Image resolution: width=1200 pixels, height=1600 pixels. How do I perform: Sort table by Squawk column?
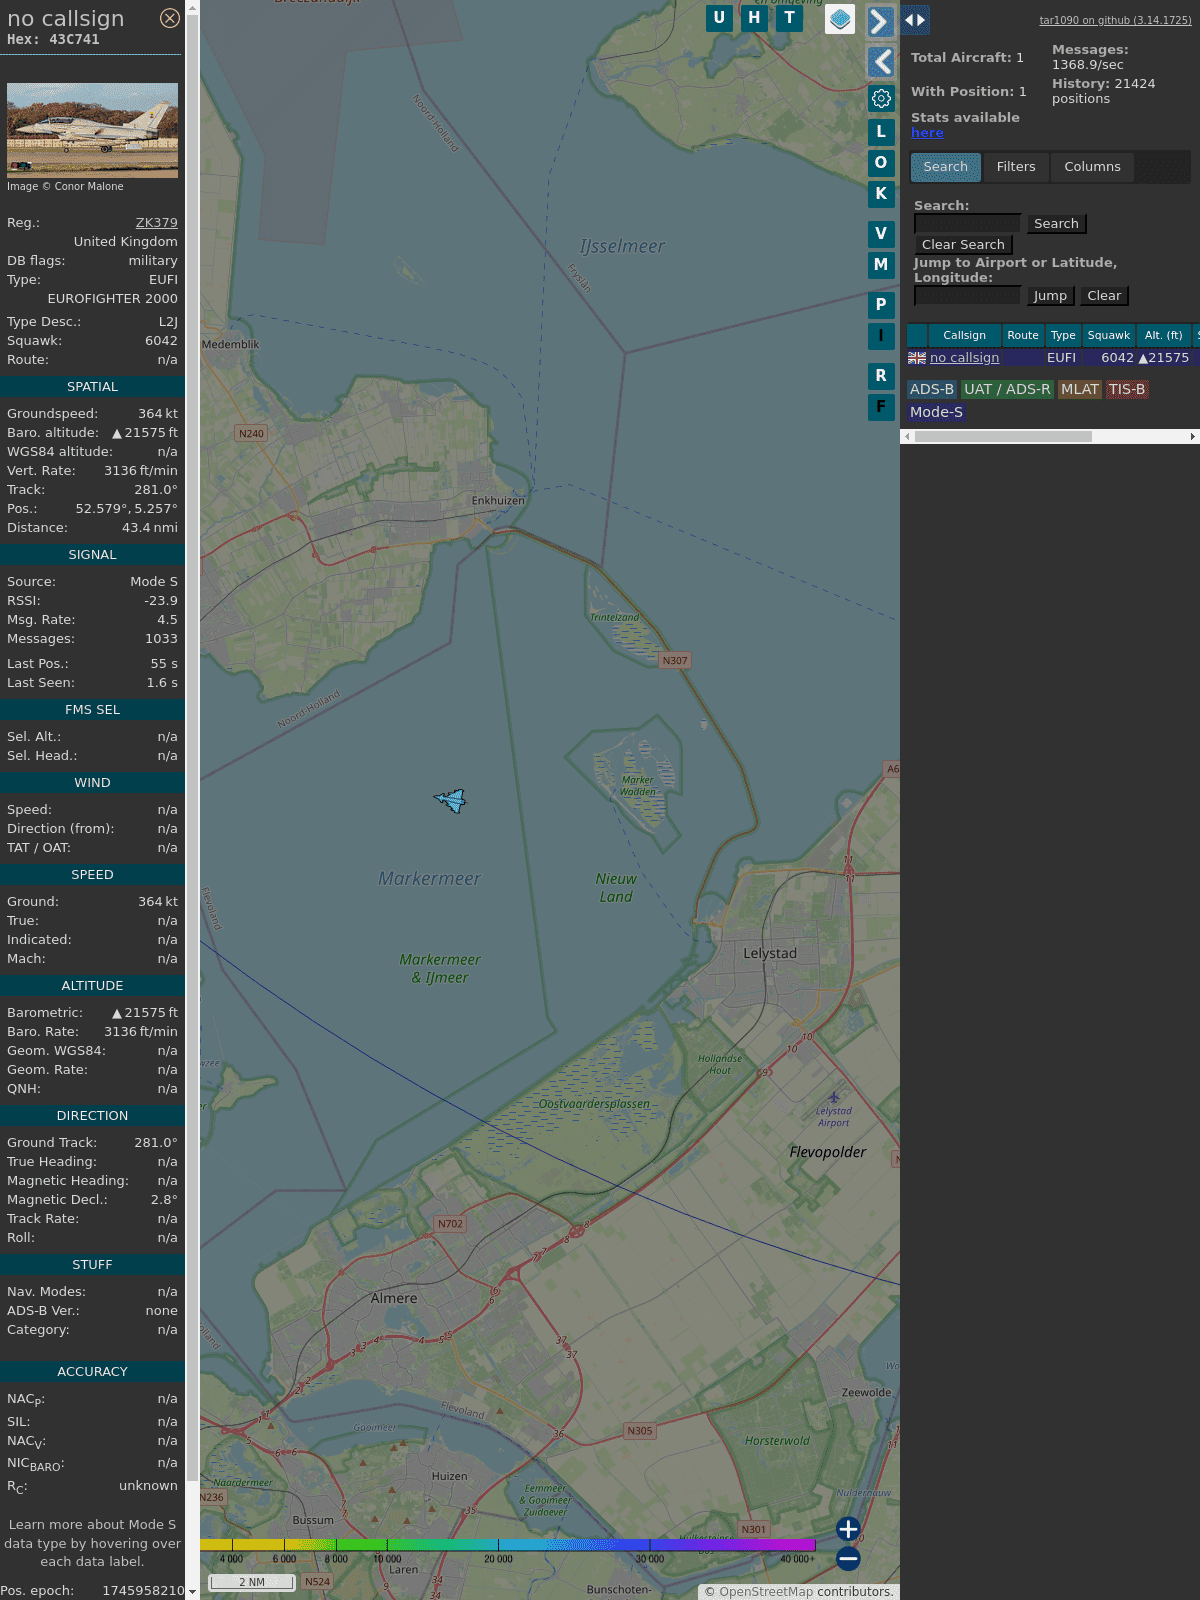[1109, 336]
